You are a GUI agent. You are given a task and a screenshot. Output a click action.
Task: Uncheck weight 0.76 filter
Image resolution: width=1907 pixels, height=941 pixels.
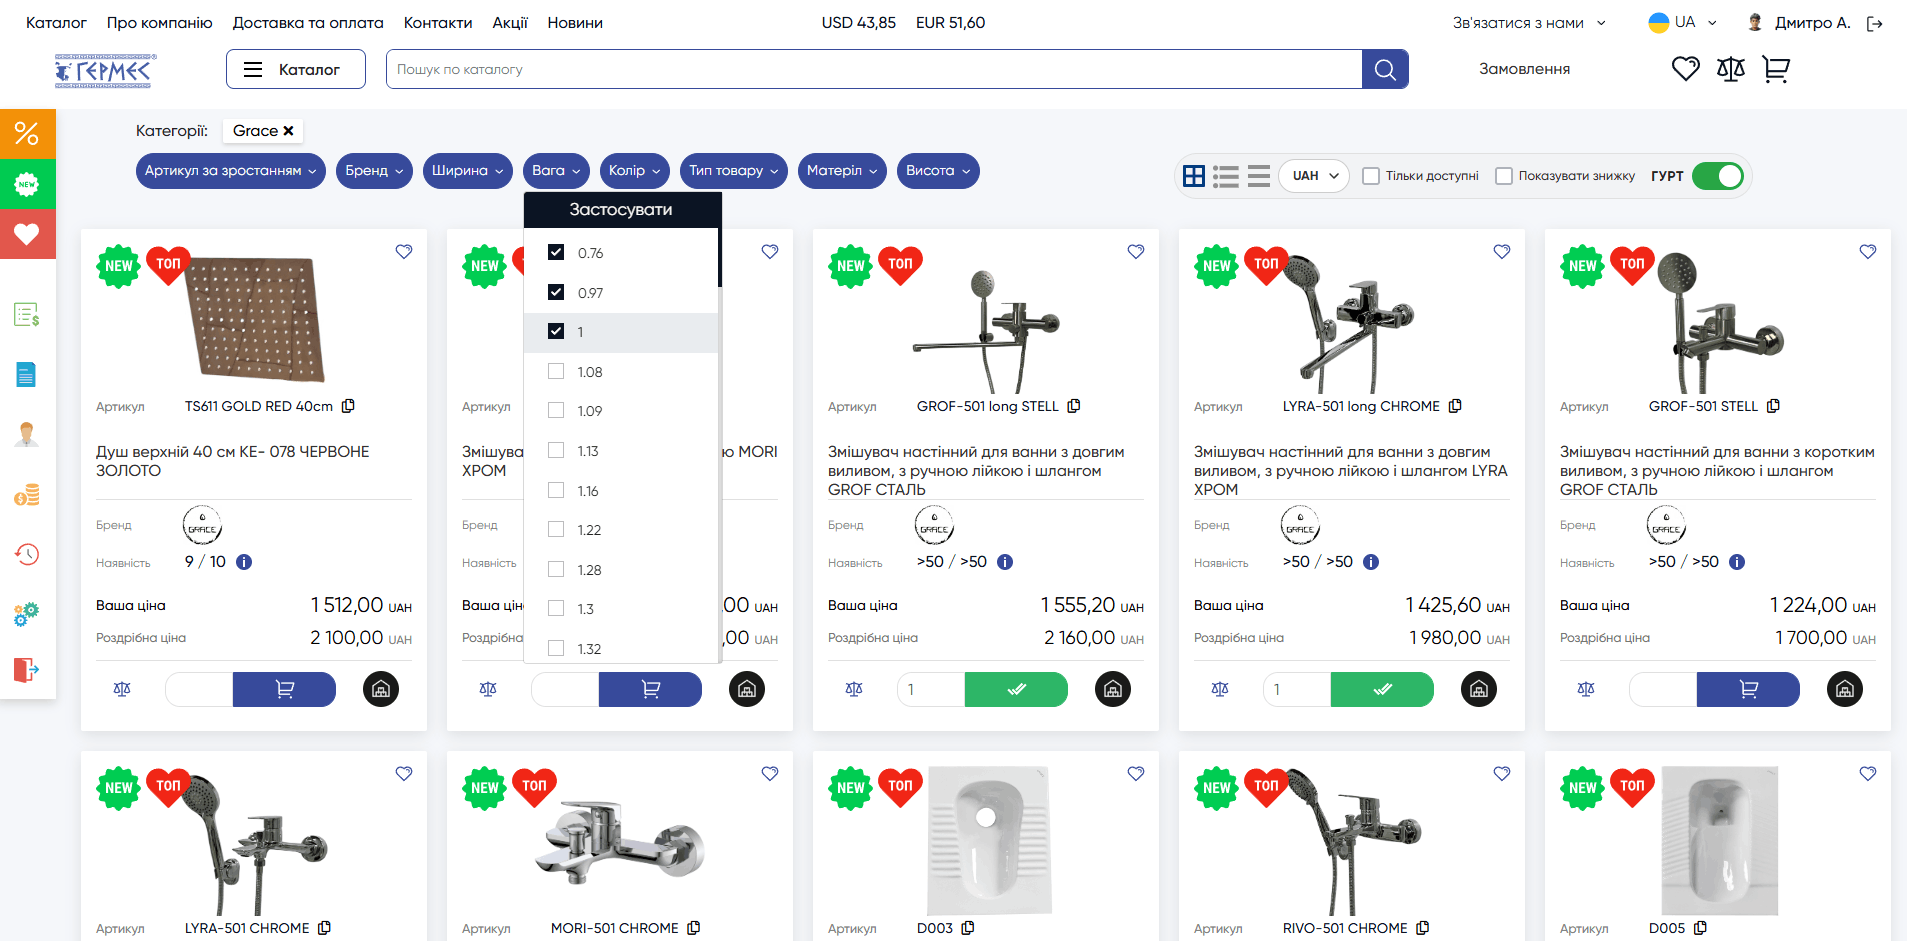(556, 252)
